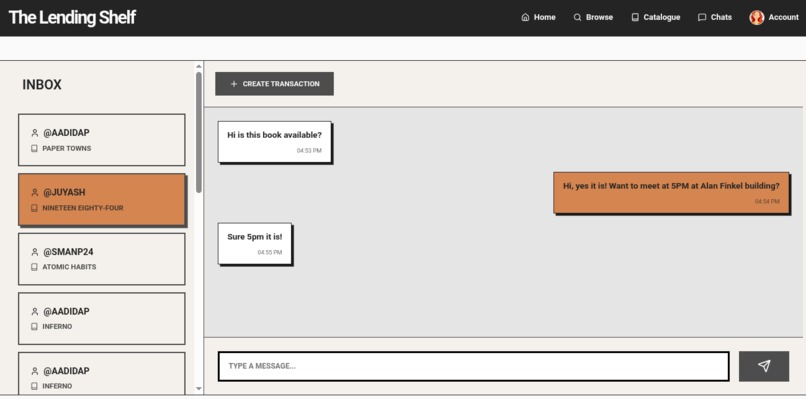Click plus icon in Create Transaction
806x399 pixels.
[x=234, y=84]
